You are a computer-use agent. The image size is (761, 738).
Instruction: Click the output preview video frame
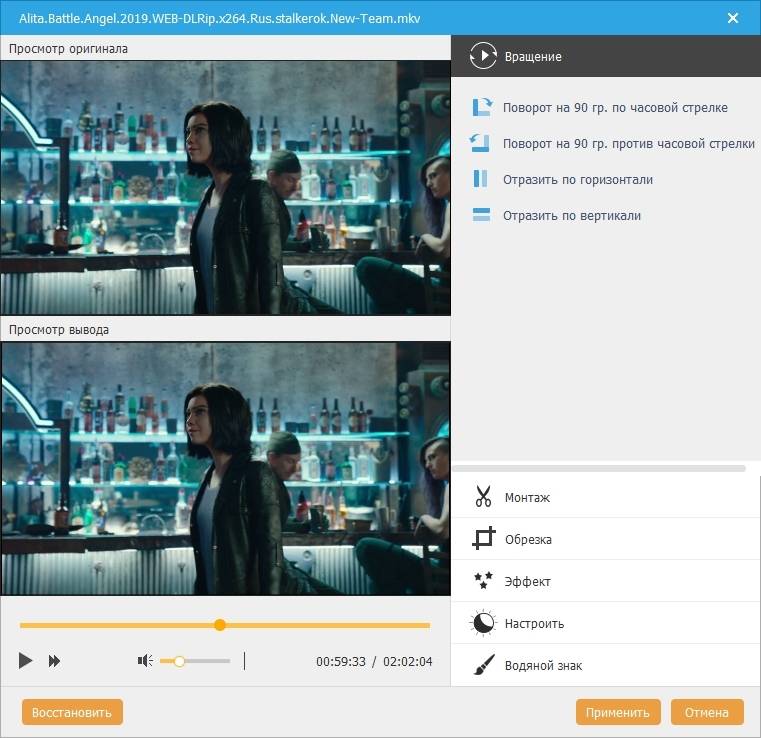click(x=226, y=468)
